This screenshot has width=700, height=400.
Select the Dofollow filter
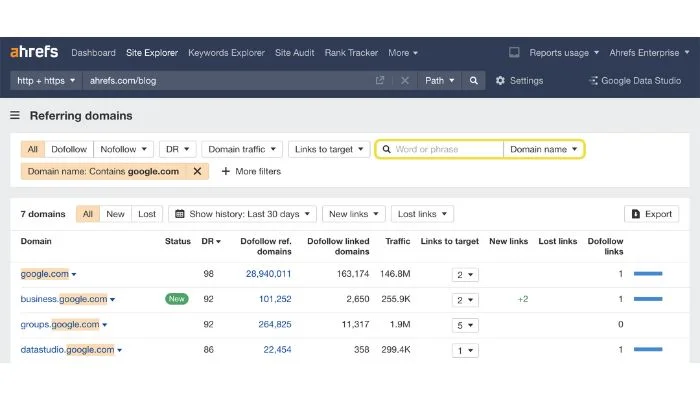[x=69, y=149]
